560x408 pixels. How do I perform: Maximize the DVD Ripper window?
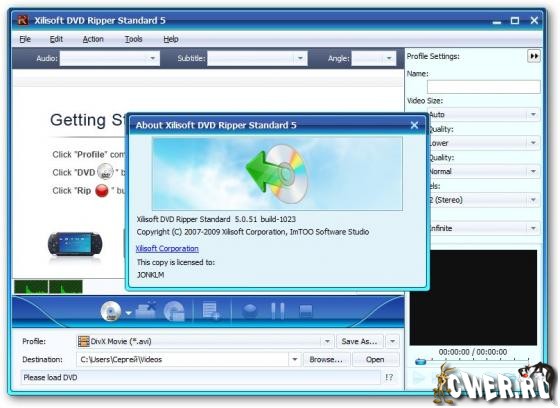click(515, 21)
